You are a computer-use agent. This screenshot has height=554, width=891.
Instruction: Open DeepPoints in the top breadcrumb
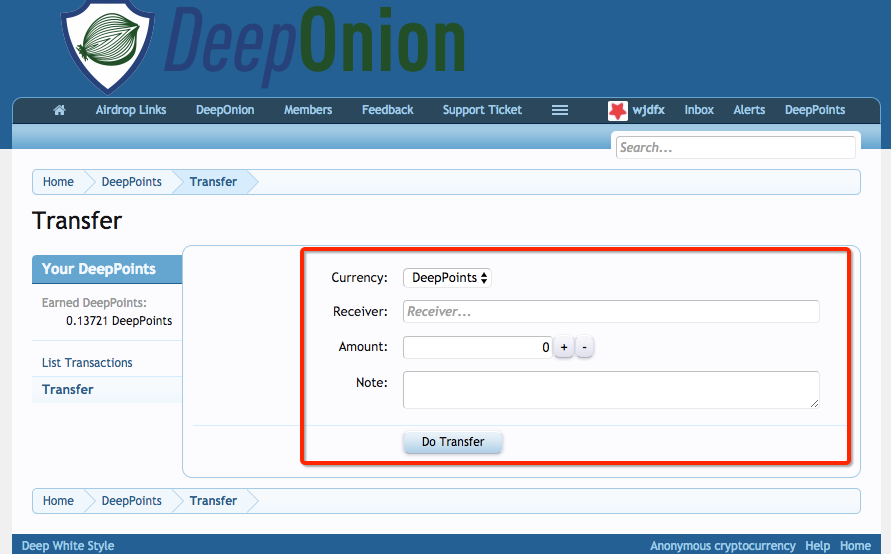(x=131, y=182)
